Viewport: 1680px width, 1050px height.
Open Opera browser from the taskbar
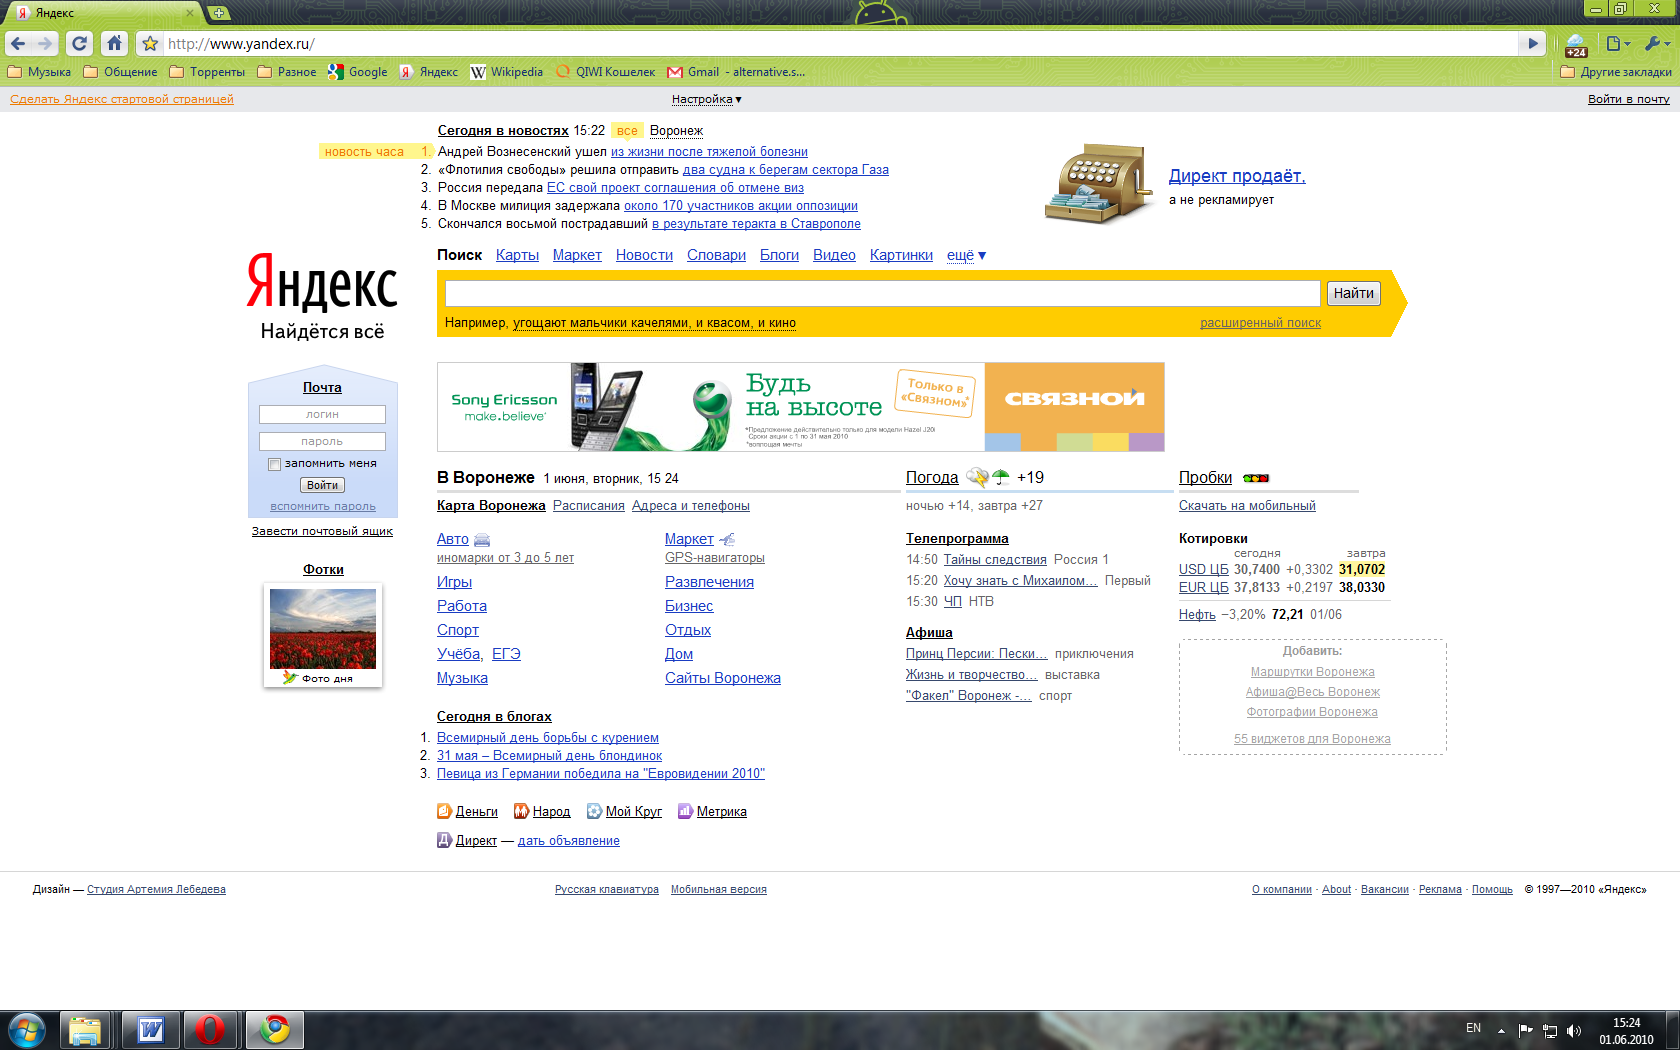point(210,1030)
